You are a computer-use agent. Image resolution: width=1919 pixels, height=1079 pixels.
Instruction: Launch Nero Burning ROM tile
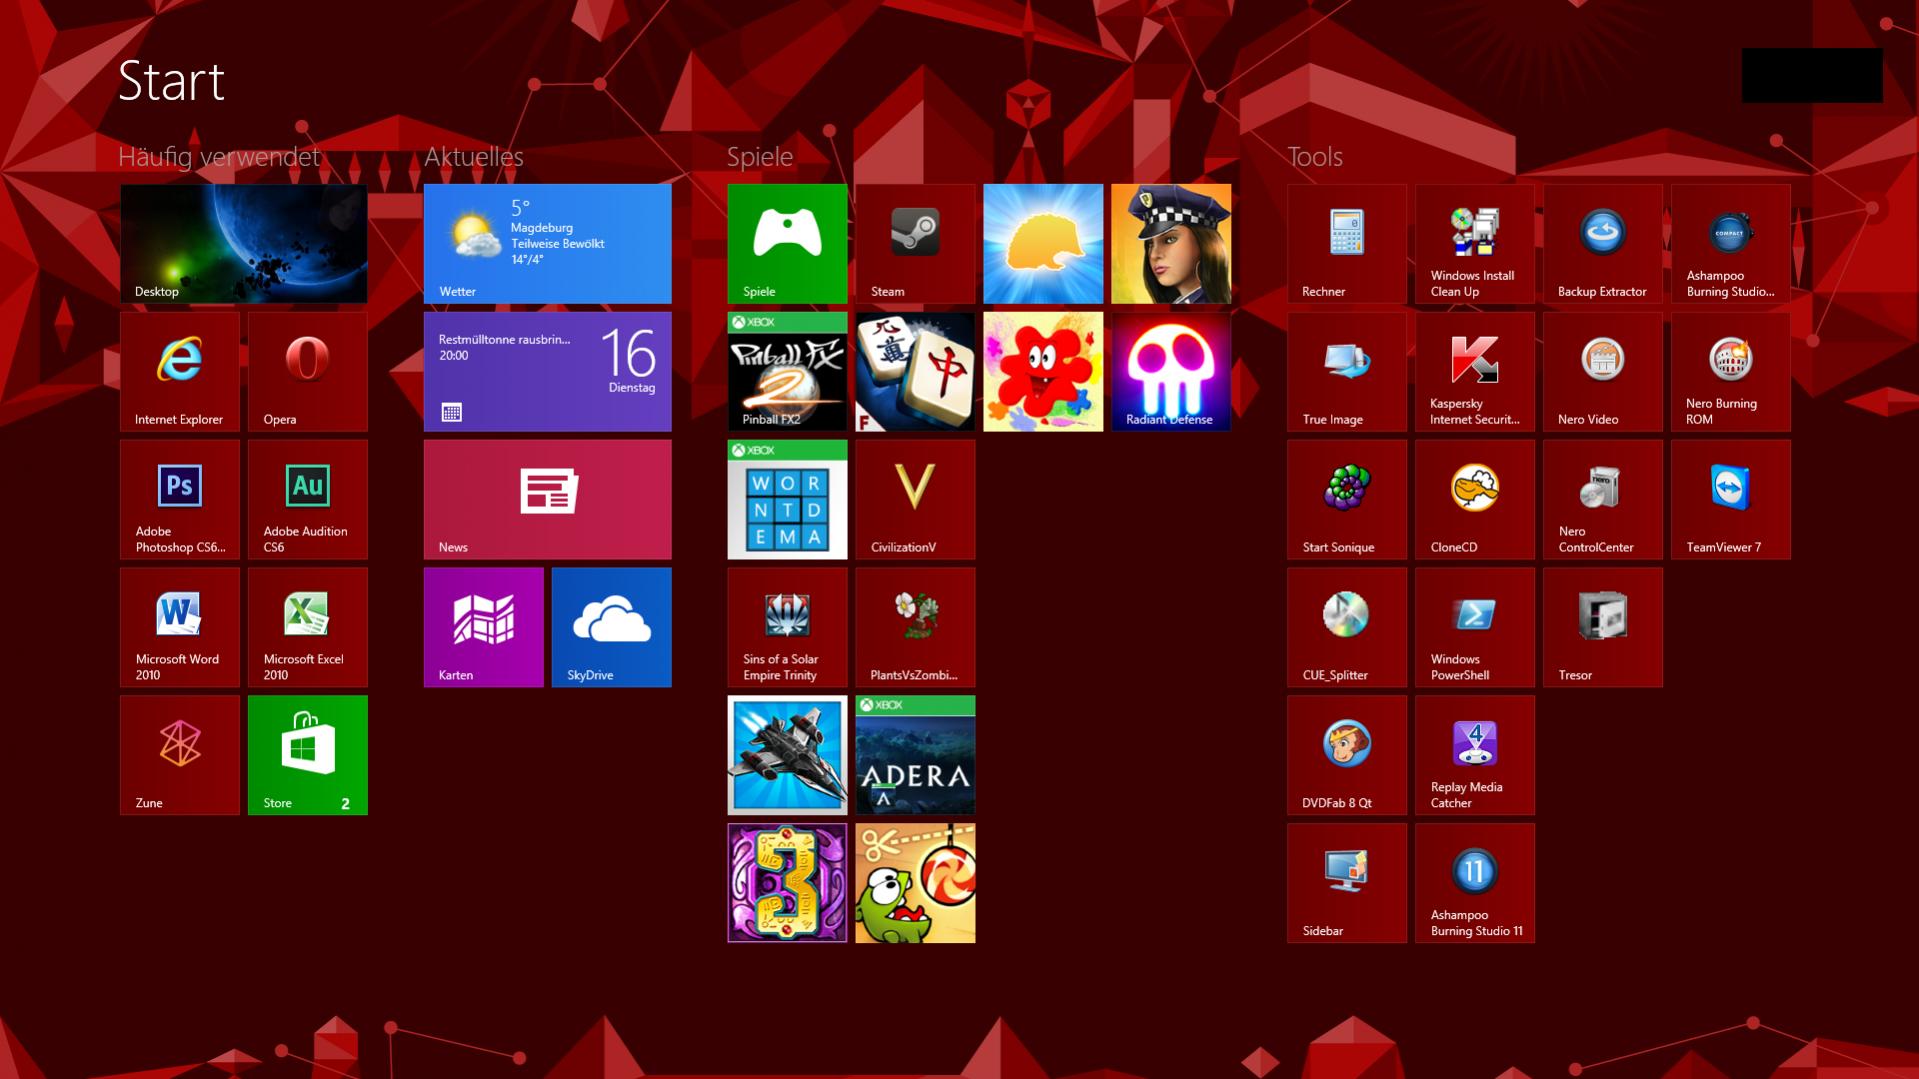click(1731, 371)
